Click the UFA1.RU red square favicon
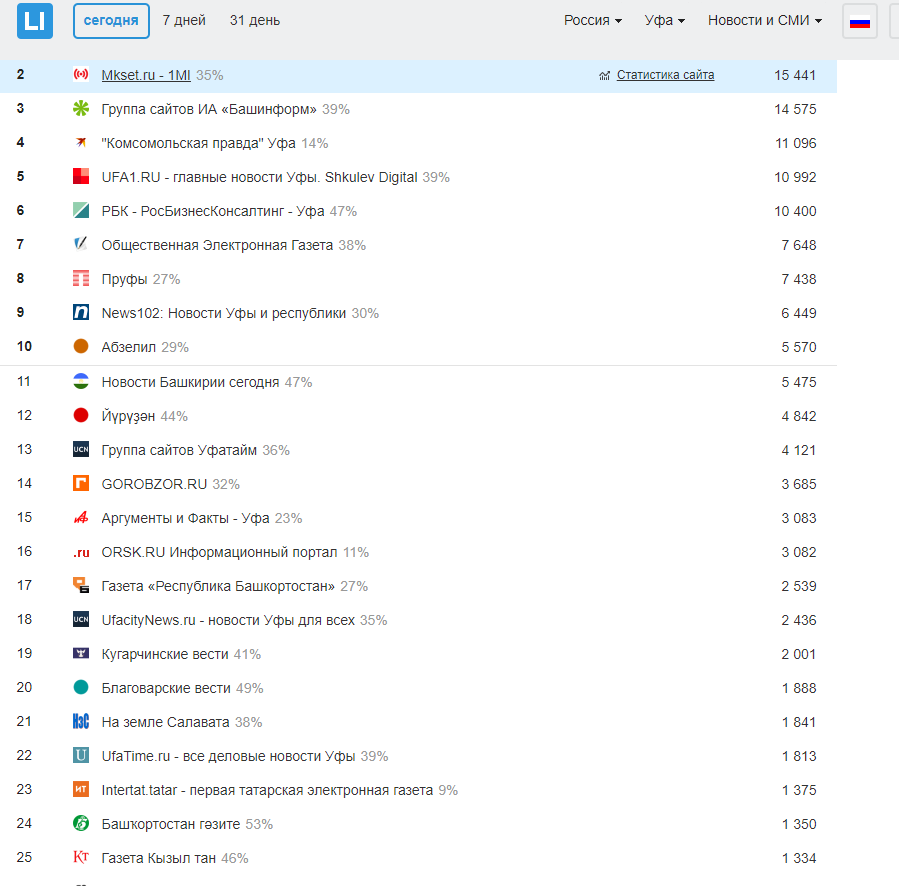The width and height of the screenshot is (899, 886). [81, 177]
